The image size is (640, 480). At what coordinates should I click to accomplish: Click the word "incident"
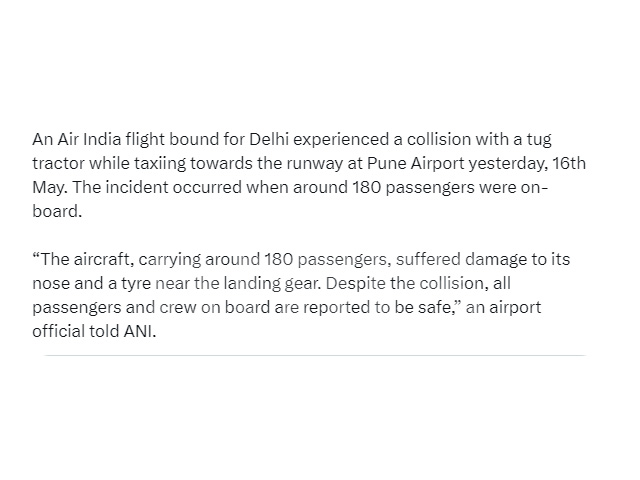[137, 187]
